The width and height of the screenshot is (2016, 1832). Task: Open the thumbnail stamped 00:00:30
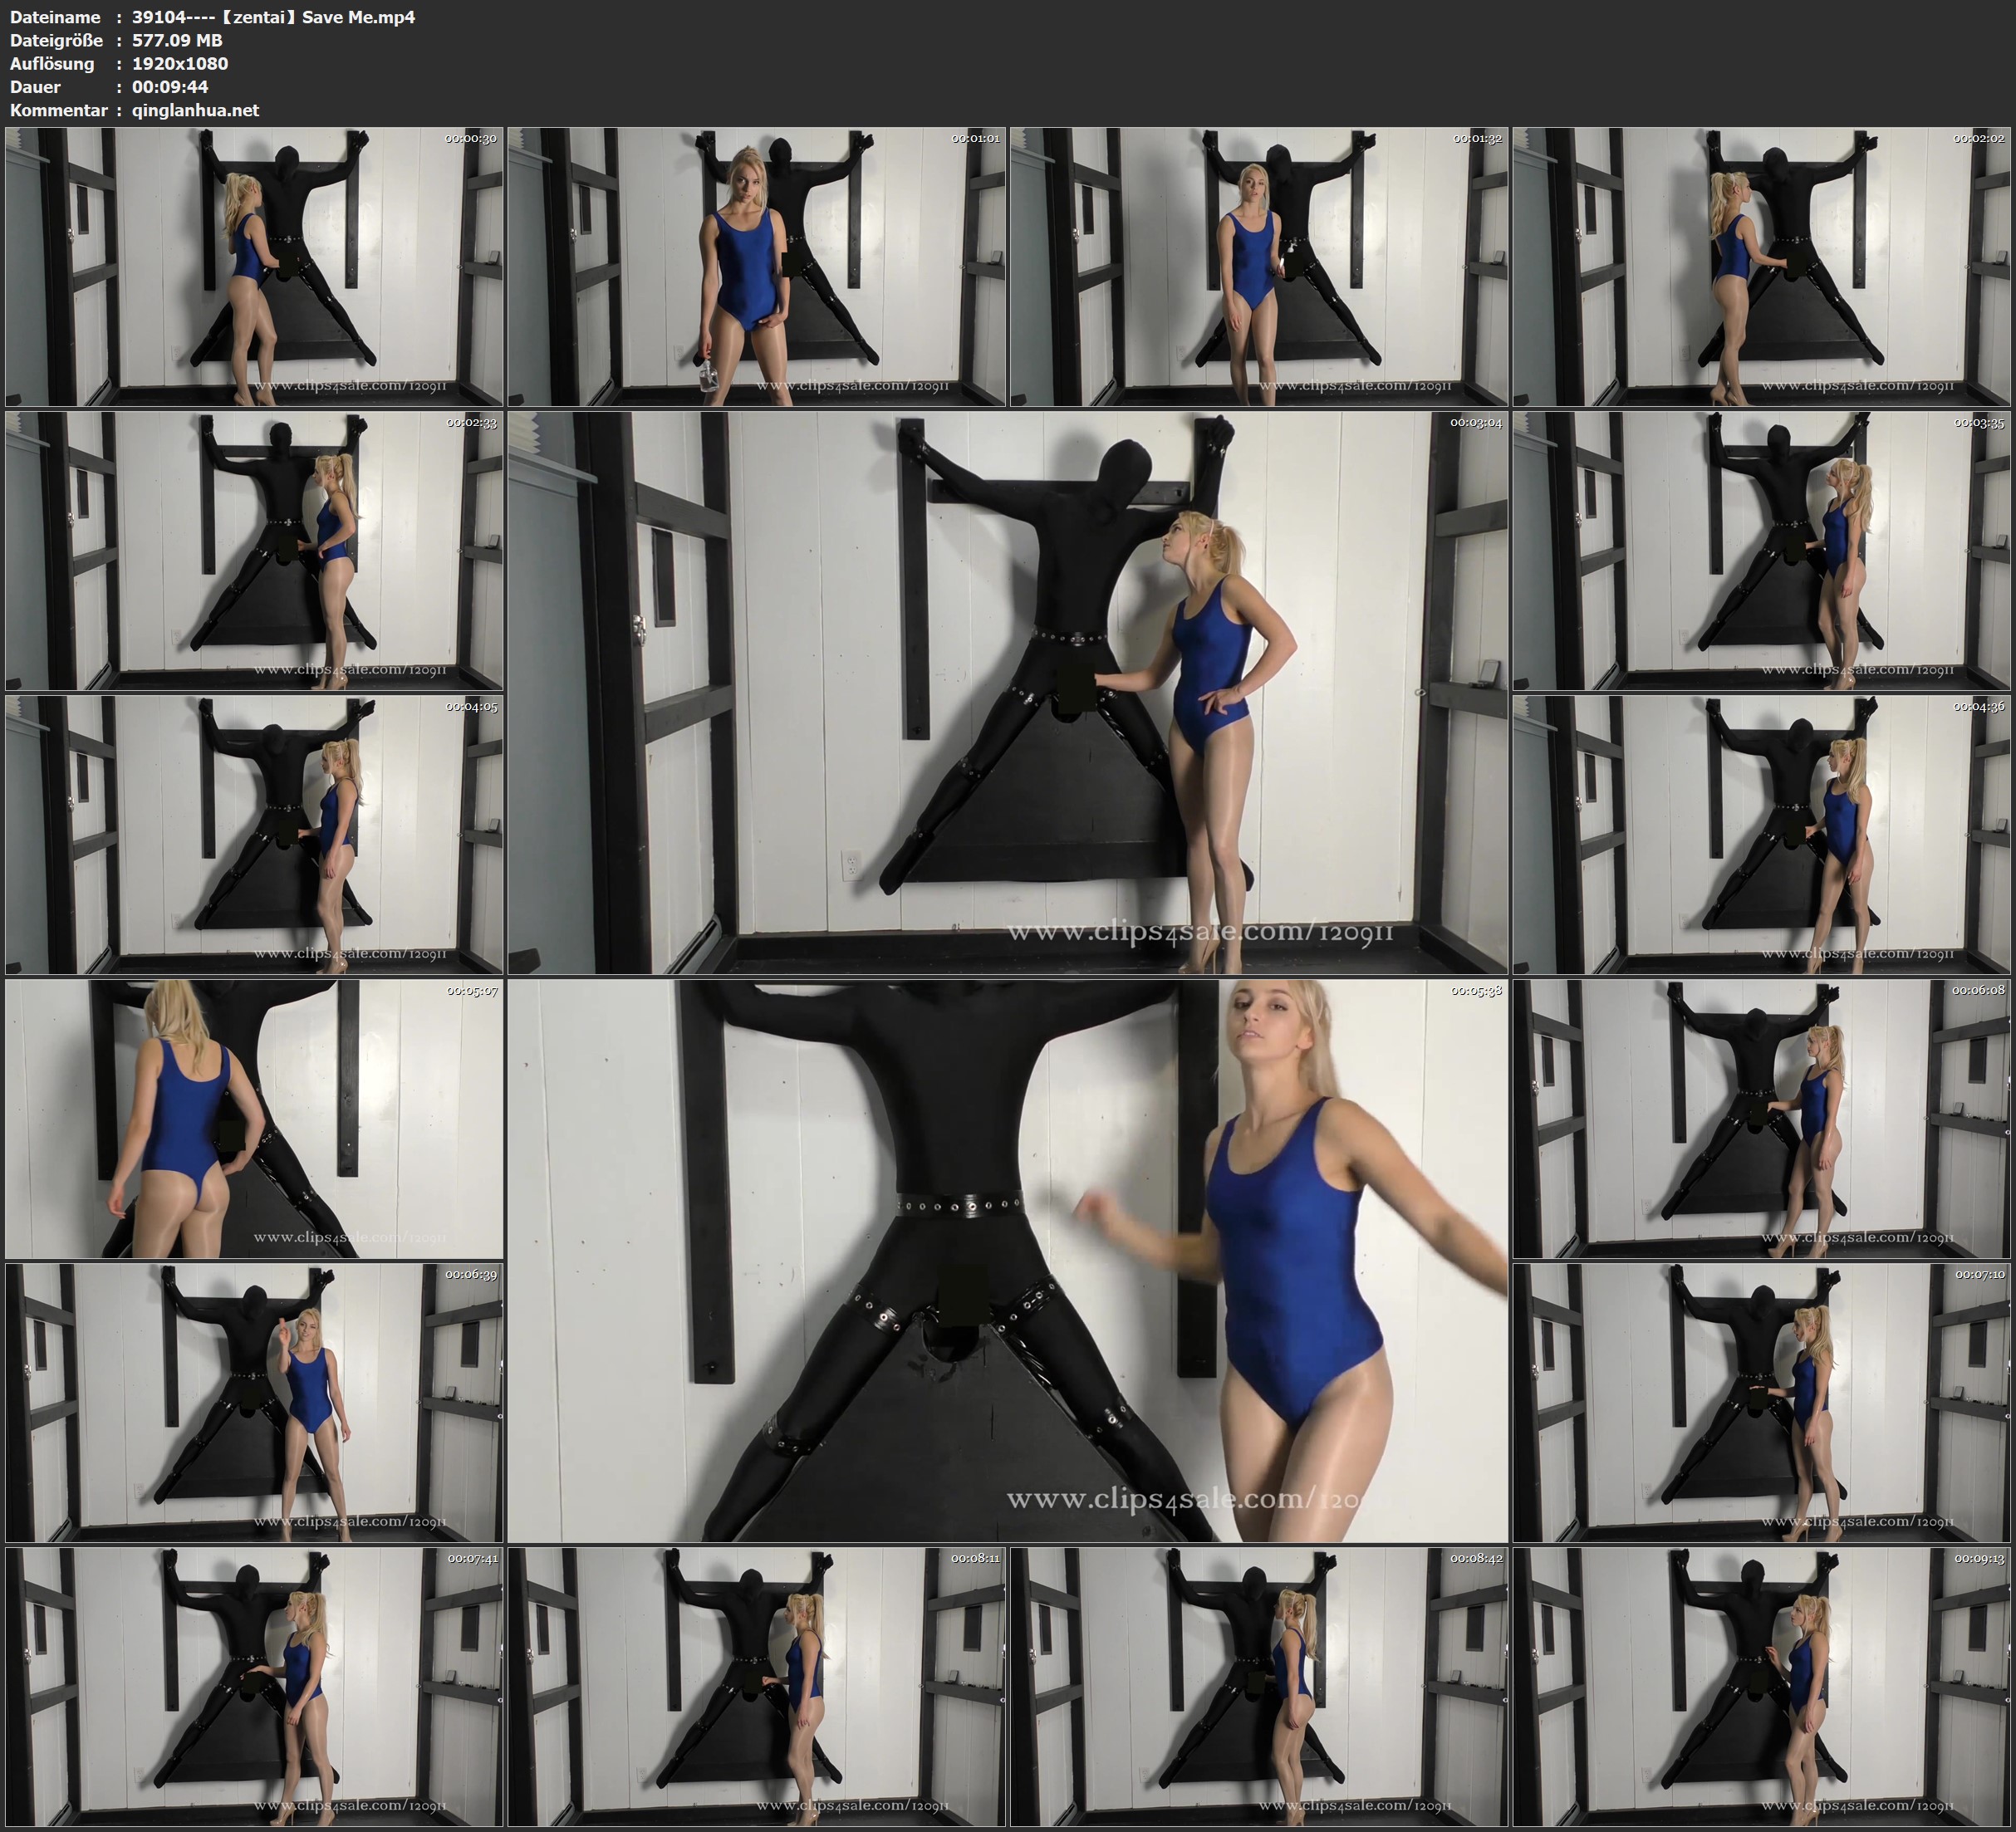click(x=254, y=266)
